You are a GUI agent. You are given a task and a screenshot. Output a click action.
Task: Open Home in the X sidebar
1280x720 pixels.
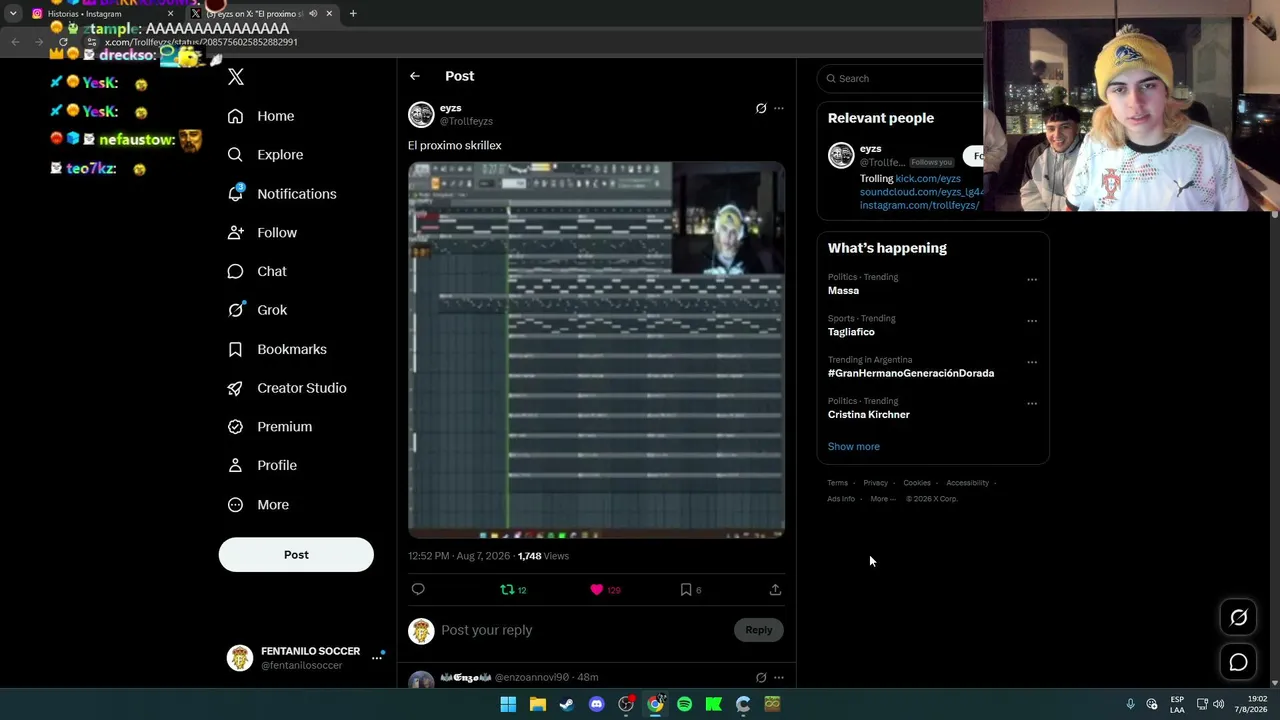pos(261,116)
